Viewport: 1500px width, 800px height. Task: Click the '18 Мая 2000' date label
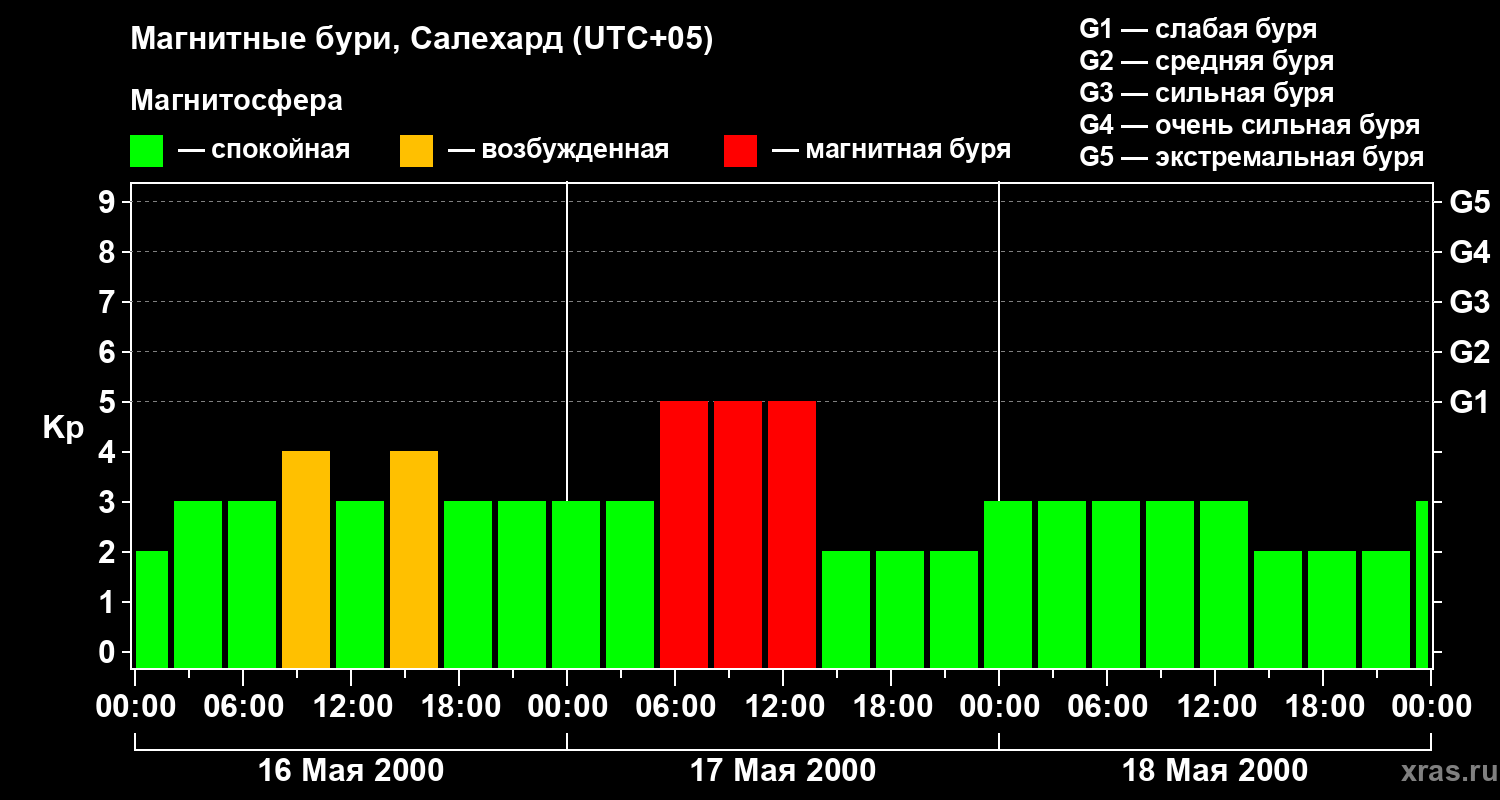coord(1215,770)
